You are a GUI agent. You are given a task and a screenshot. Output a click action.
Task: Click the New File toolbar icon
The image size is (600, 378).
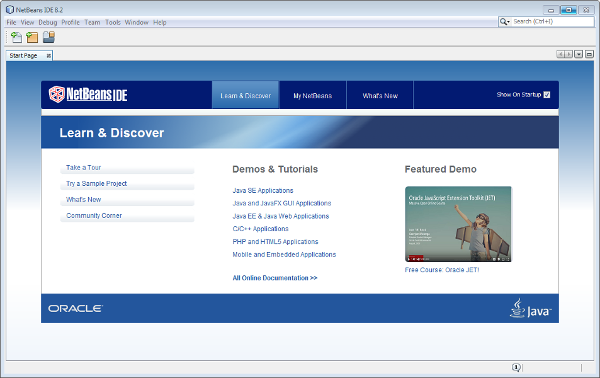16,37
